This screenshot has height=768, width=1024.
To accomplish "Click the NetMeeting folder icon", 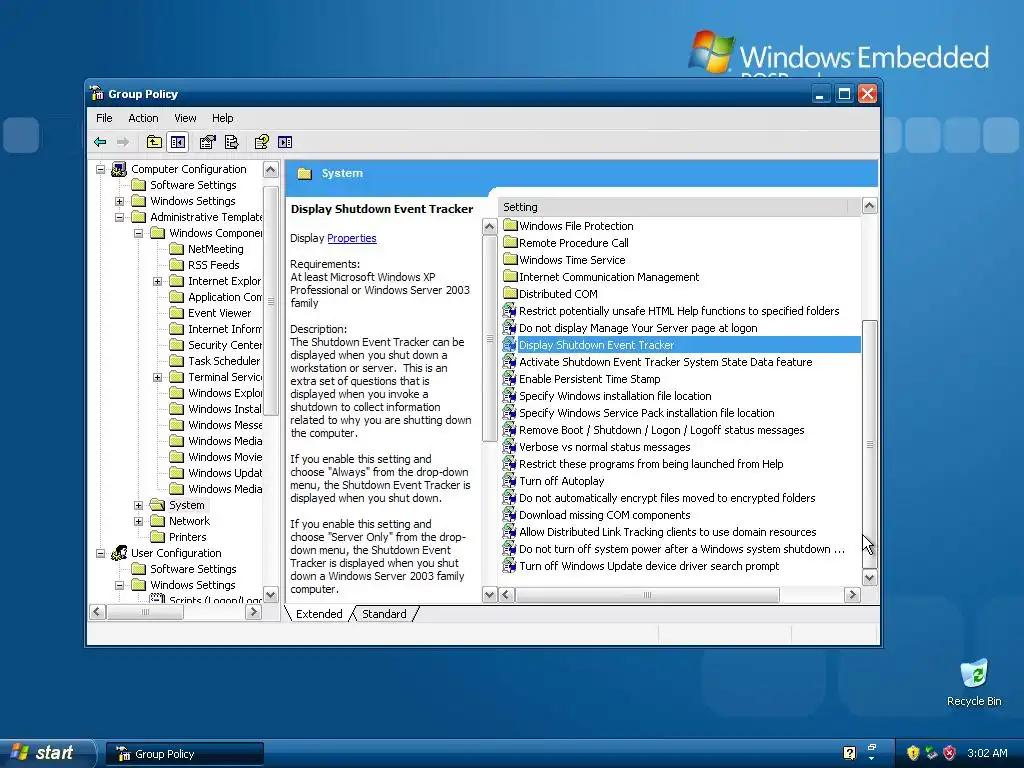I will pos(176,249).
